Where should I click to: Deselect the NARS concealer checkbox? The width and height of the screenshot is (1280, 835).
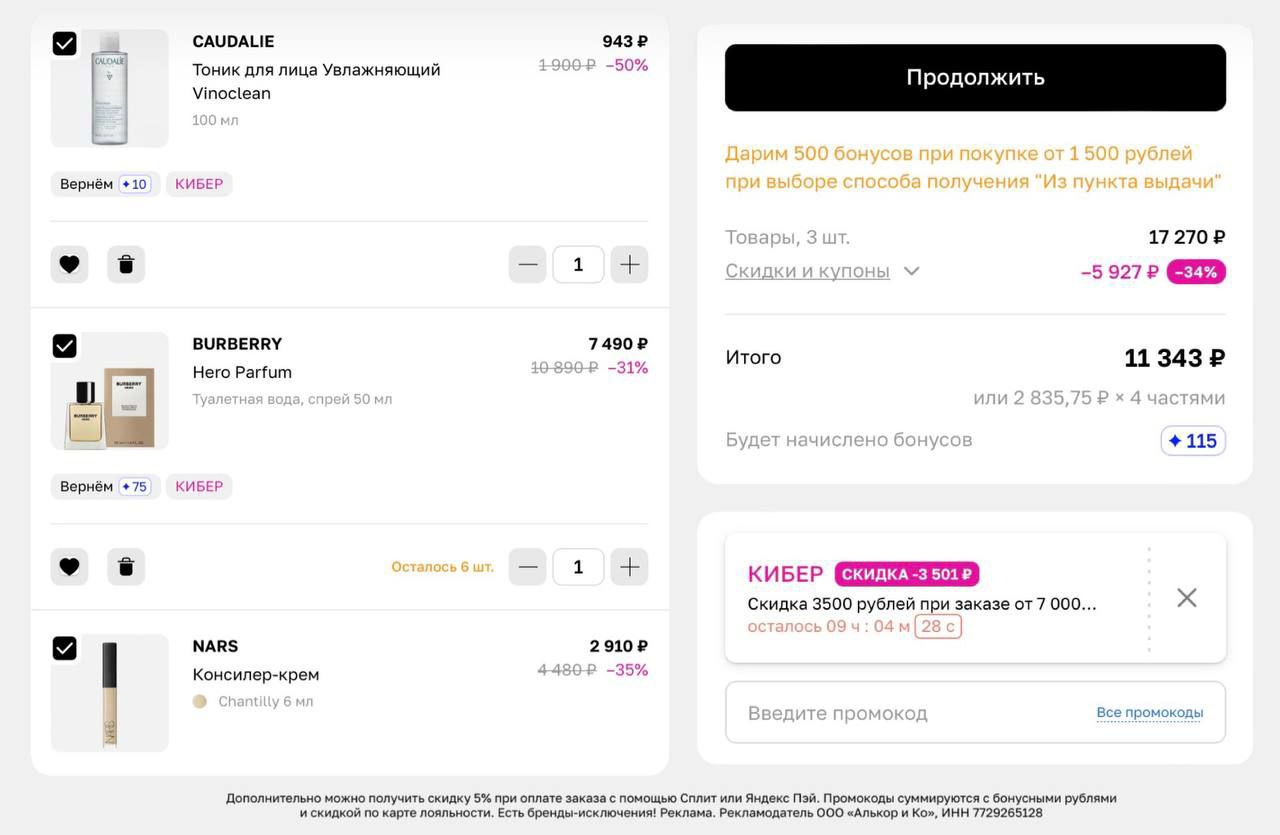pyautogui.click(x=65, y=648)
